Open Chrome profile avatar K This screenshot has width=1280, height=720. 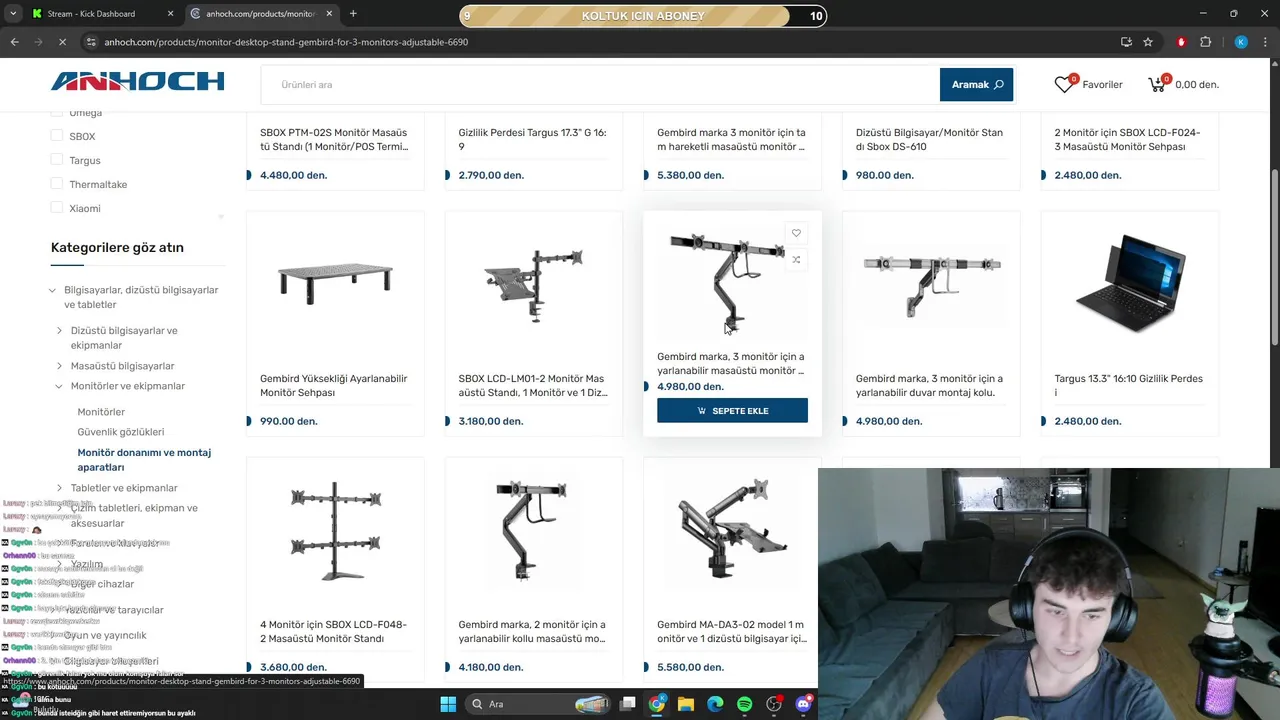1241,42
